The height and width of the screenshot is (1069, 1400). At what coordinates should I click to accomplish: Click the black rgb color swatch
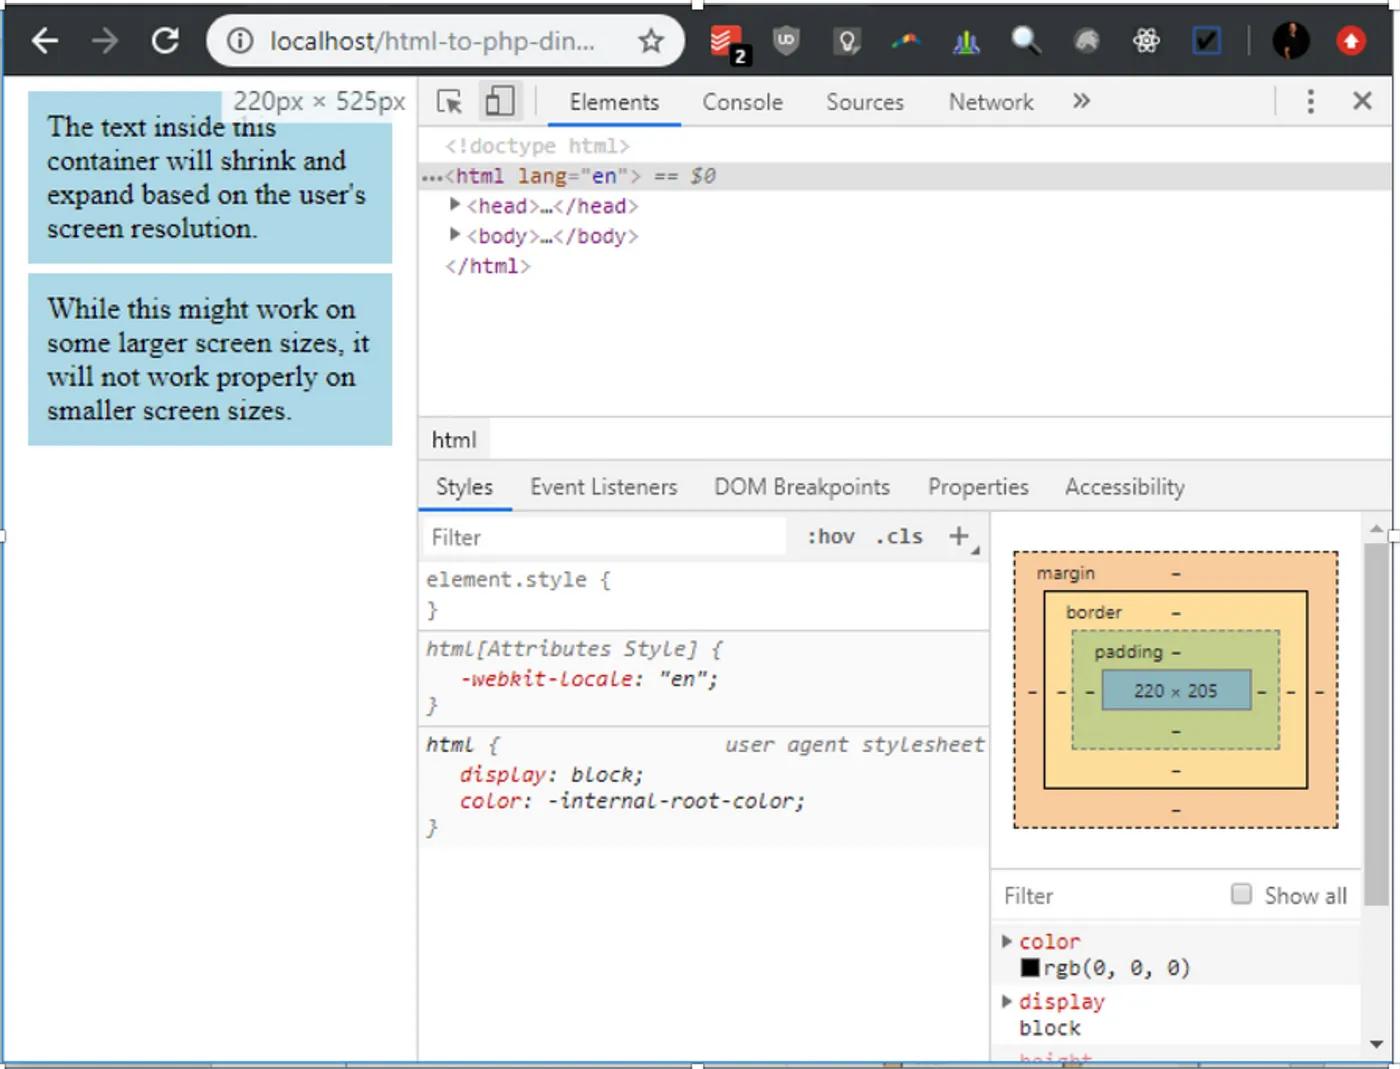[1030, 968]
